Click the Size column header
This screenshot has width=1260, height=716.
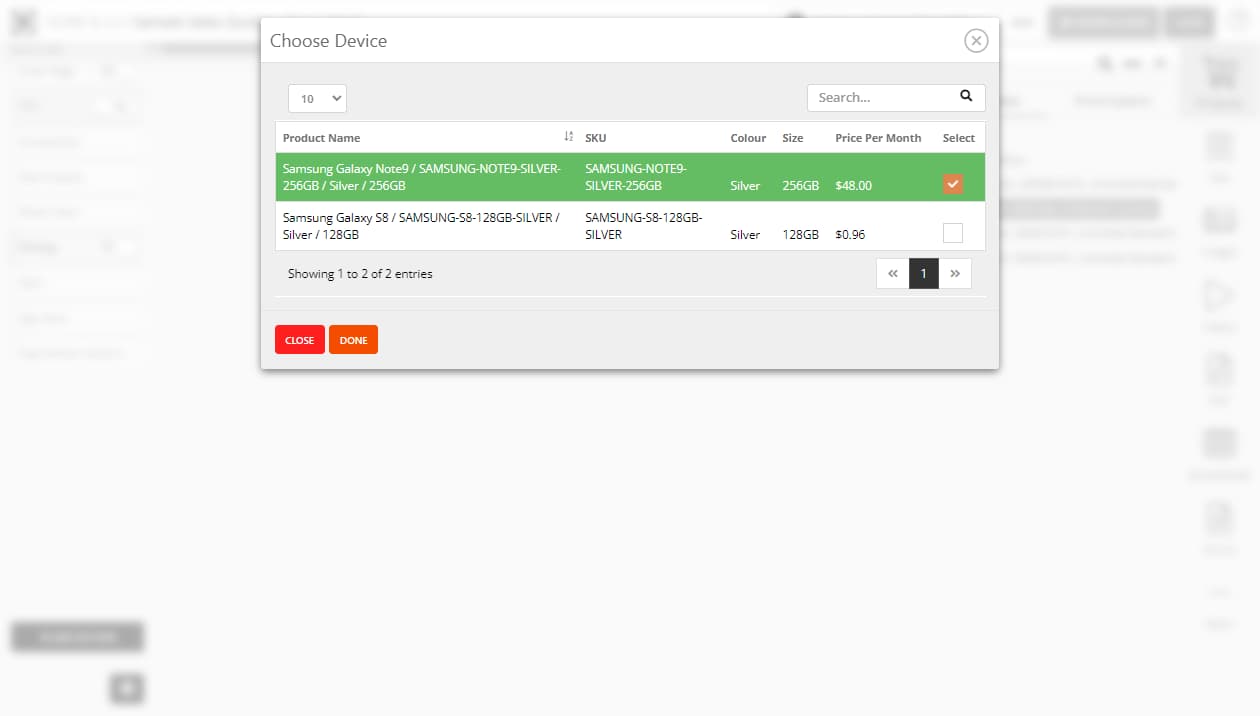point(792,138)
